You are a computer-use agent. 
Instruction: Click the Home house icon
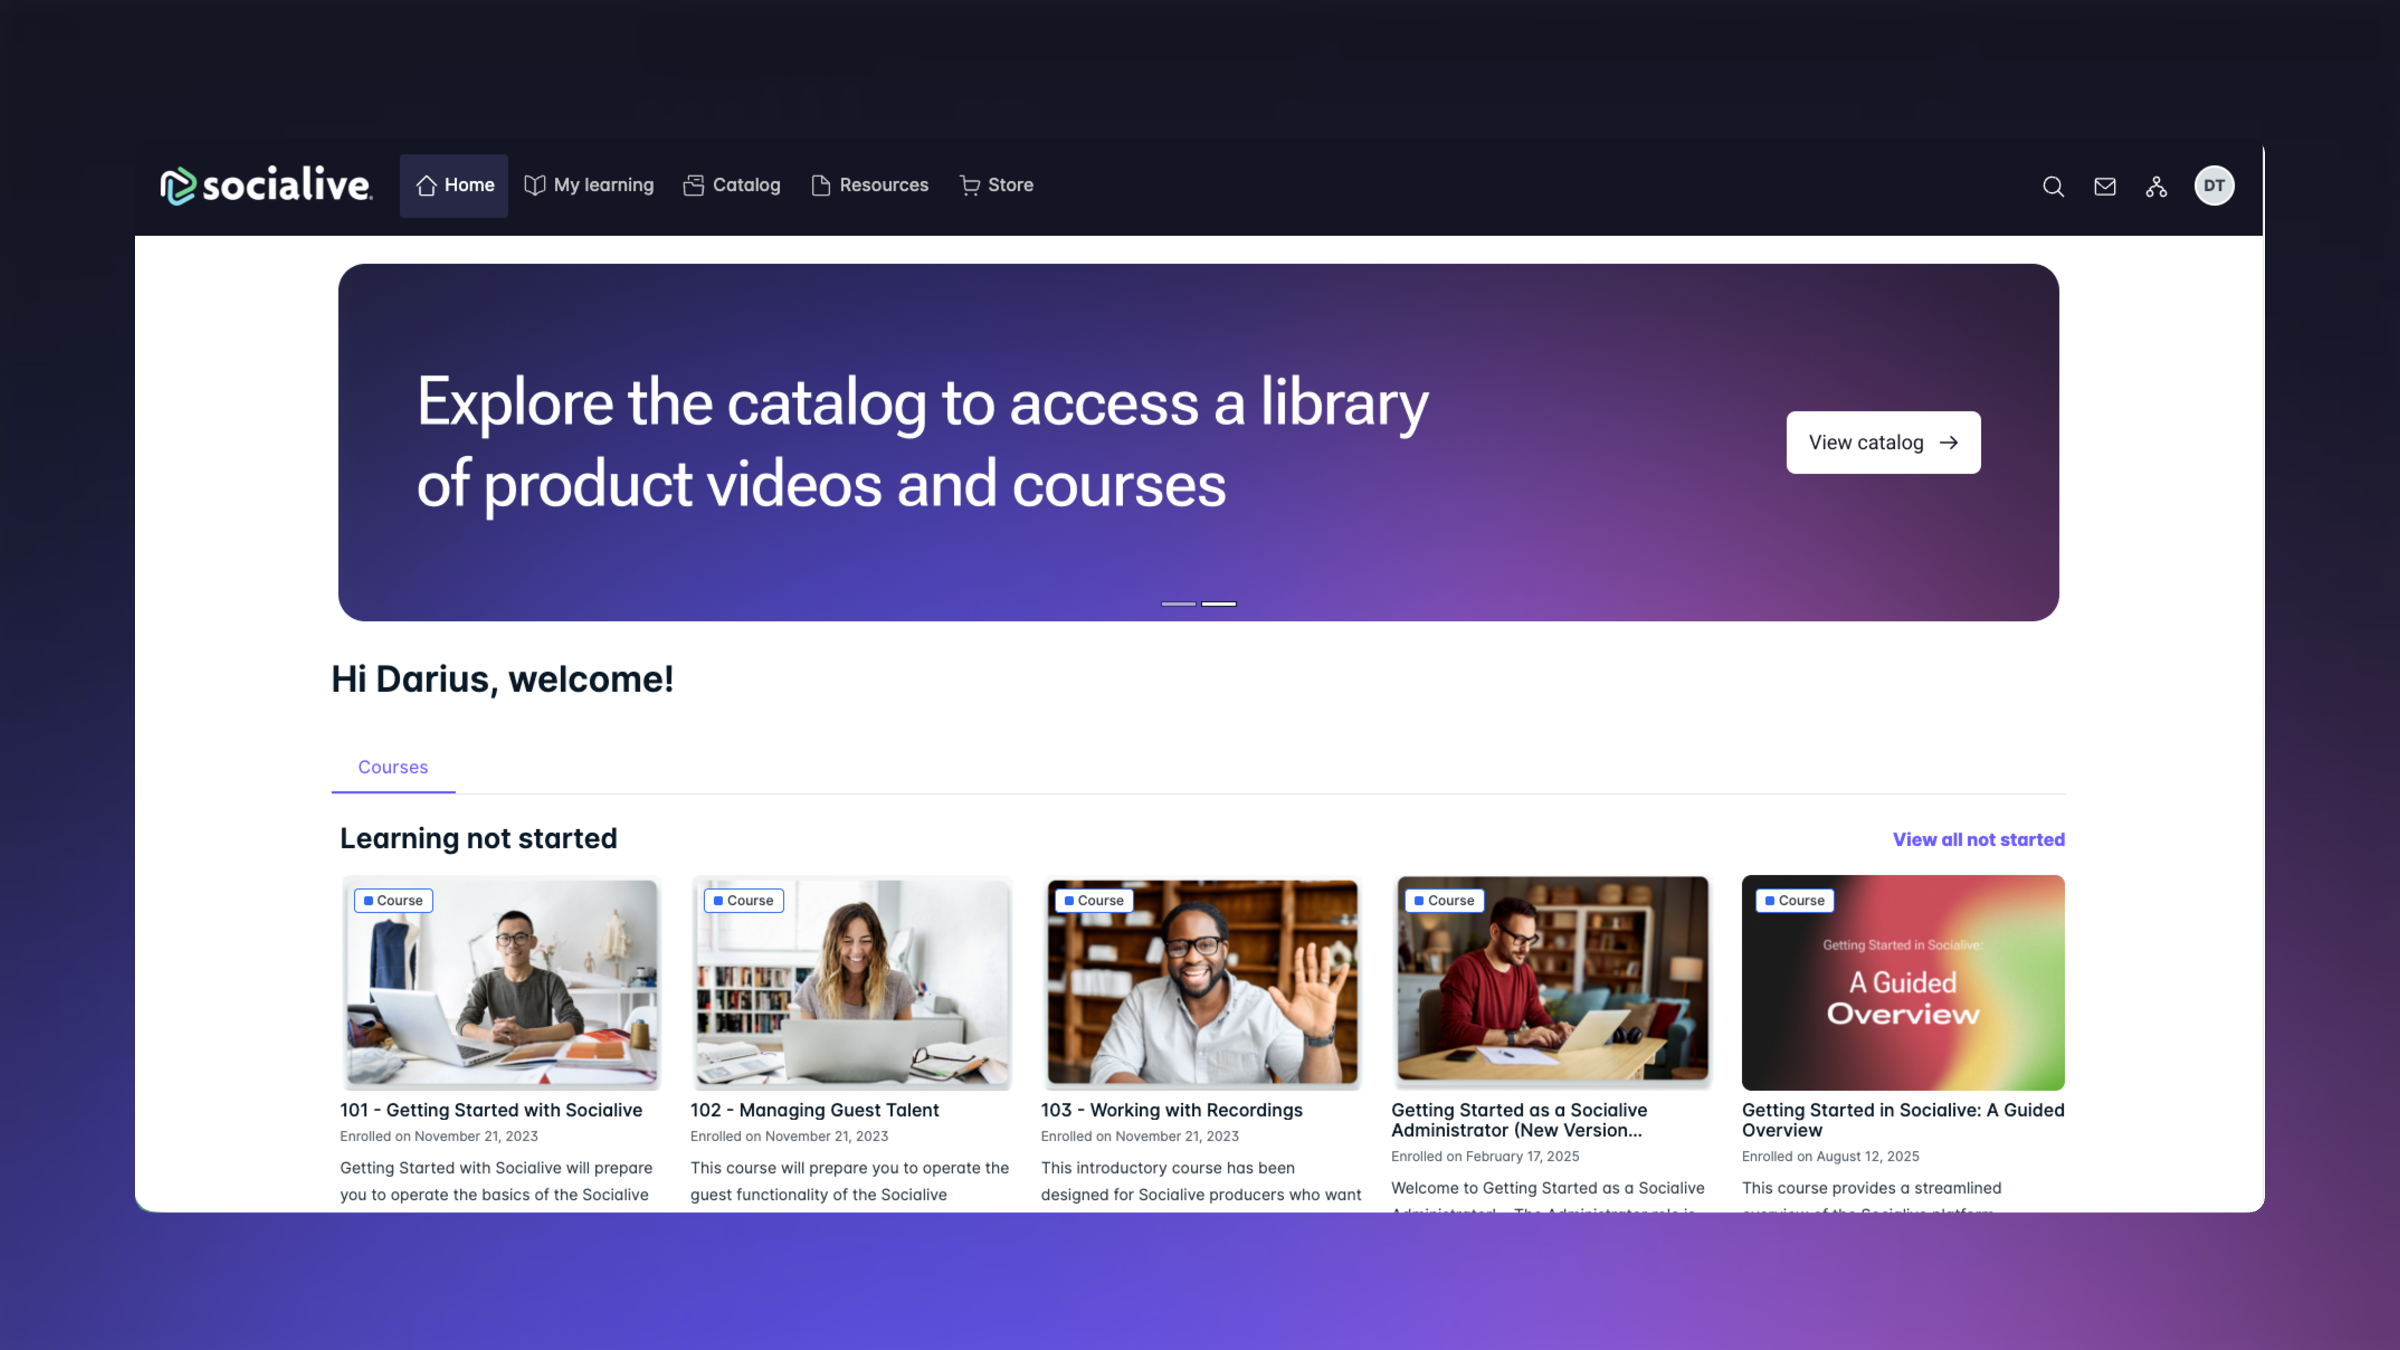(427, 185)
